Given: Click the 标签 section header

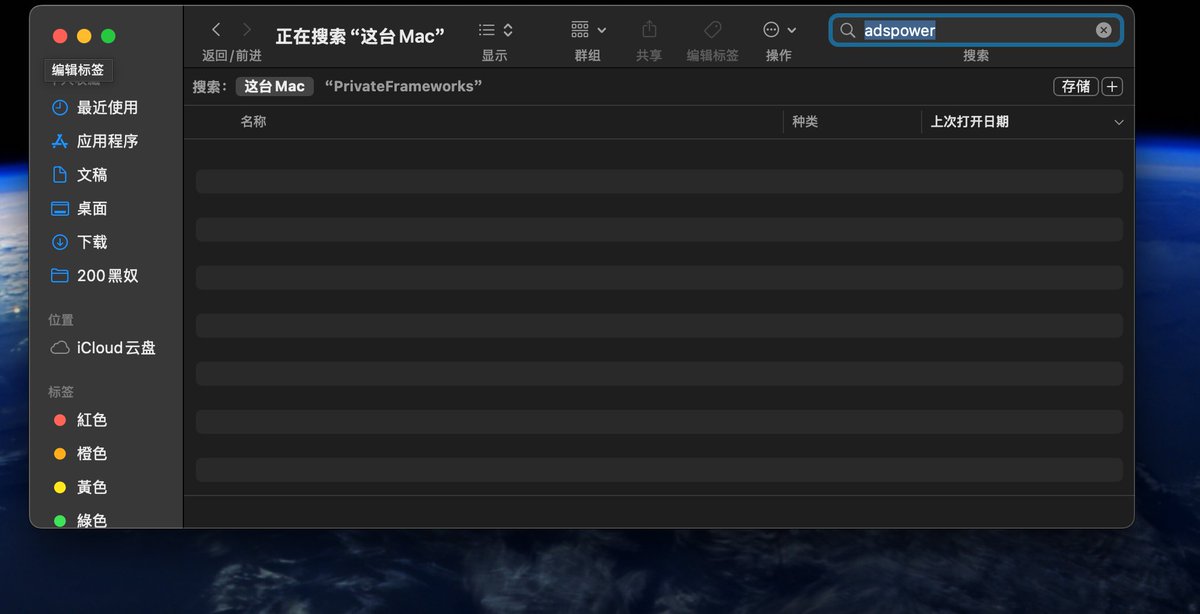Looking at the screenshot, I should pyautogui.click(x=61, y=392).
